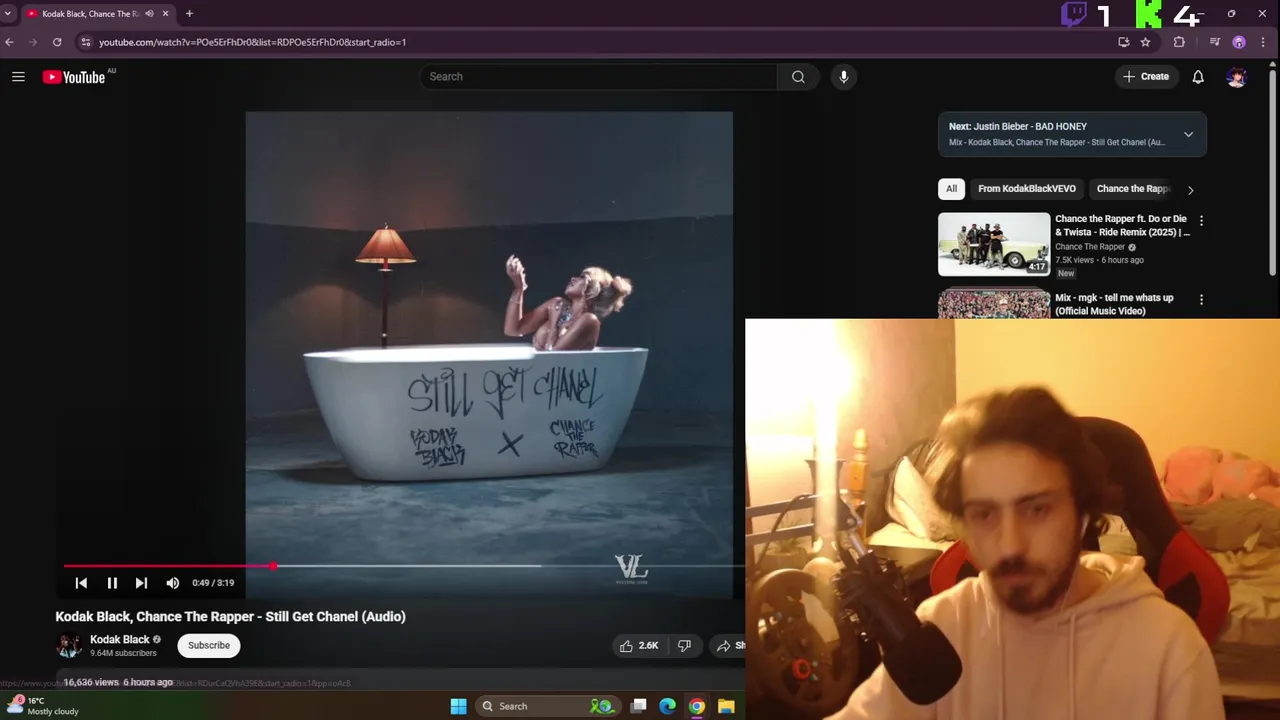Screen dimensions: 1280x720
Task: Select From KodakBlackVEVO filter chip
Action: (x=1027, y=189)
